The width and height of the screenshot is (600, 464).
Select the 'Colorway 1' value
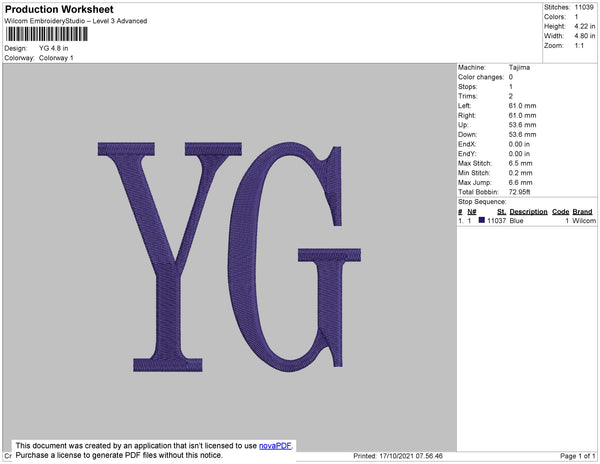[56, 58]
